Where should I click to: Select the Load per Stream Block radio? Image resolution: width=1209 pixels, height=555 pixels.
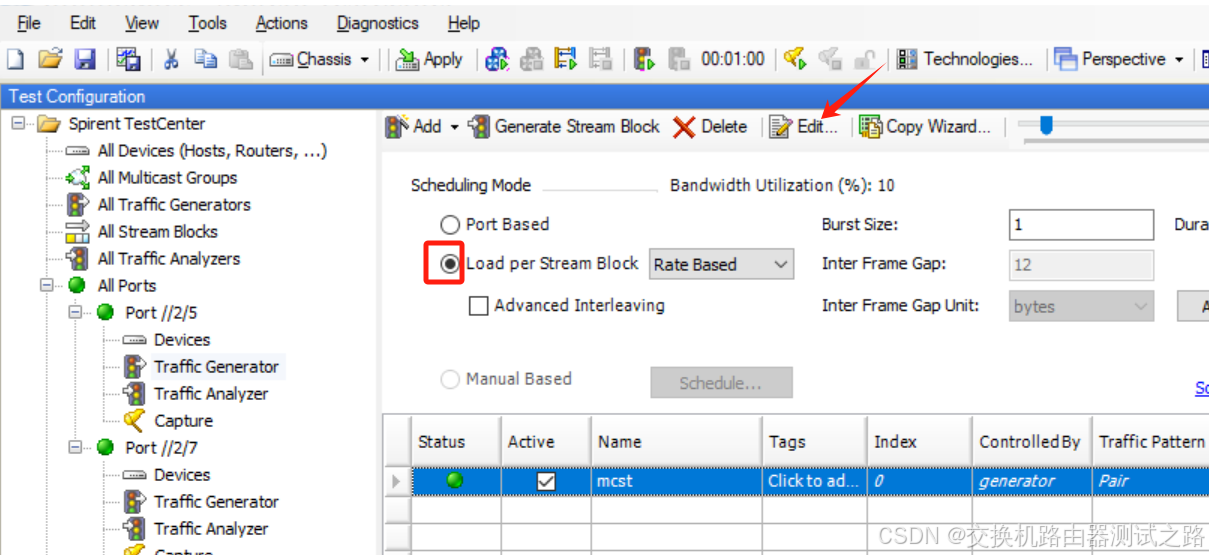tap(450, 264)
